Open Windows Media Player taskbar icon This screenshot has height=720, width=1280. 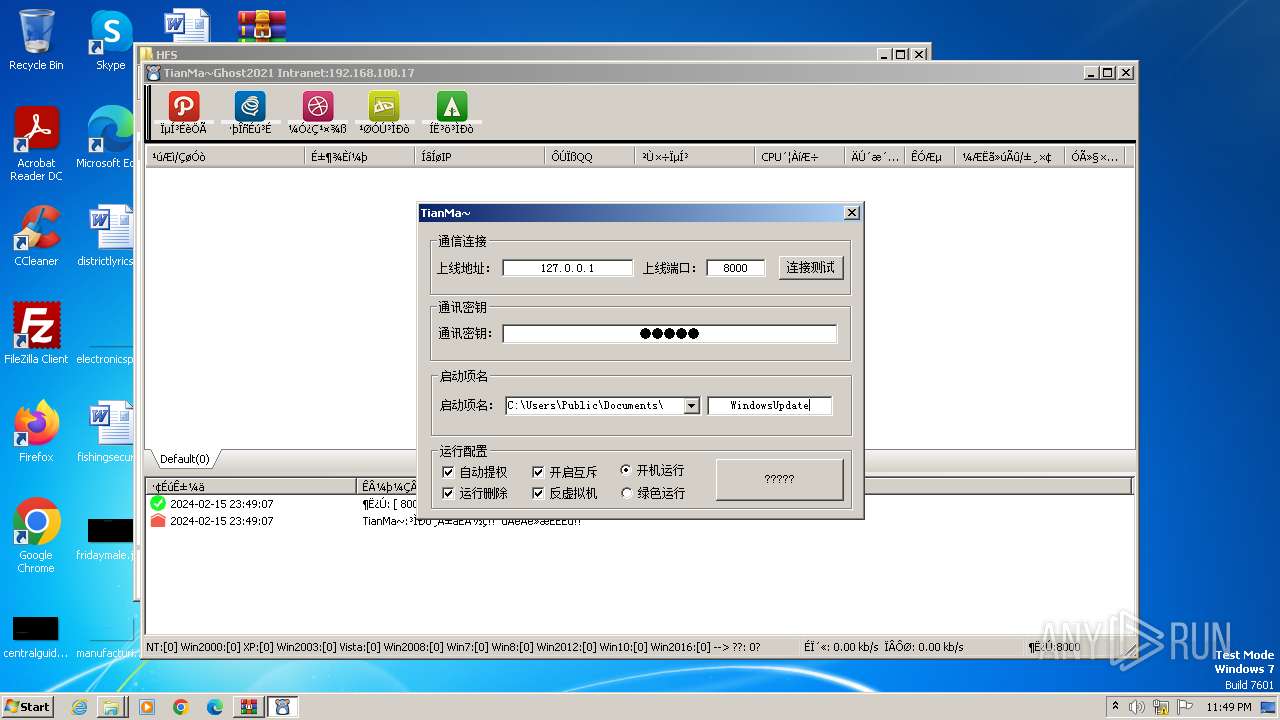(x=147, y=707)
